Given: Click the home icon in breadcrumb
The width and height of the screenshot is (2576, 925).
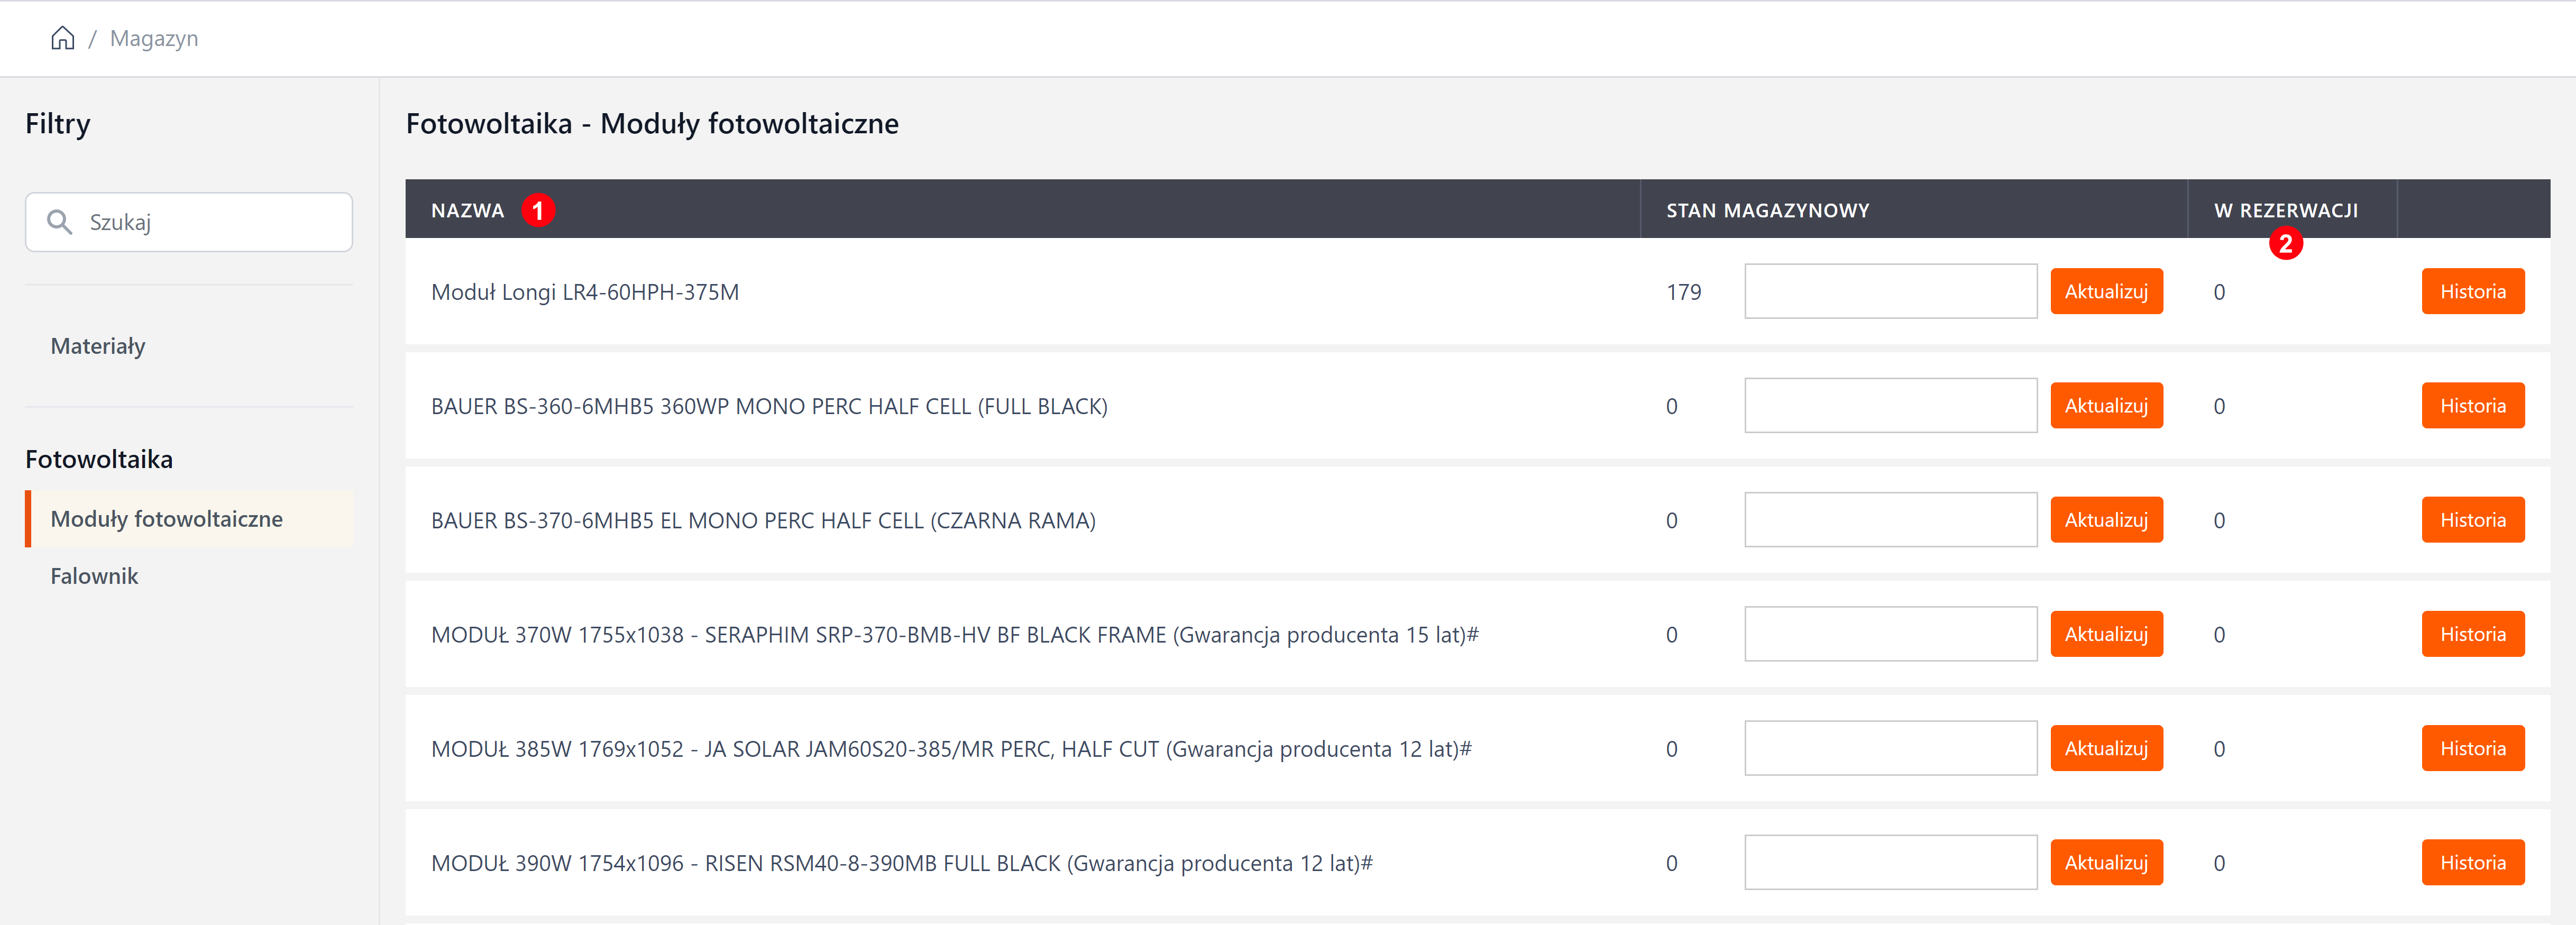Looking at the screenshot, I should (62, 38).
